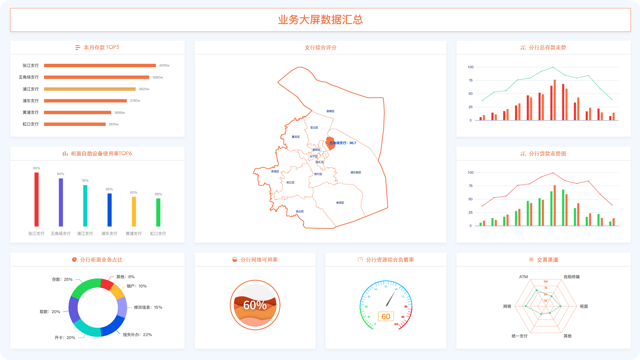The height and width of the screenshot is (360, 640).
Task: Select the yellow 浦江支行 horizontal deposit bar
Action: click(90, 89)
